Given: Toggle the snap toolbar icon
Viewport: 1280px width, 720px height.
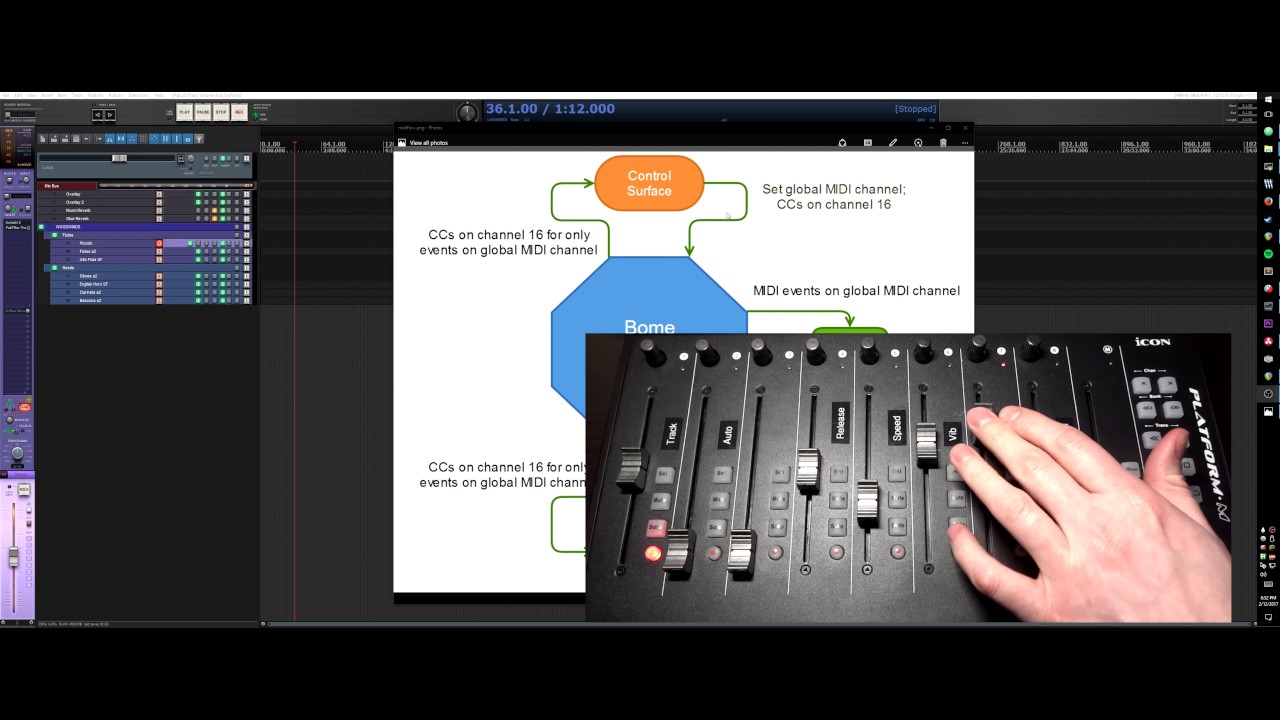Looking at the screenshot, I should coord(176,139).
